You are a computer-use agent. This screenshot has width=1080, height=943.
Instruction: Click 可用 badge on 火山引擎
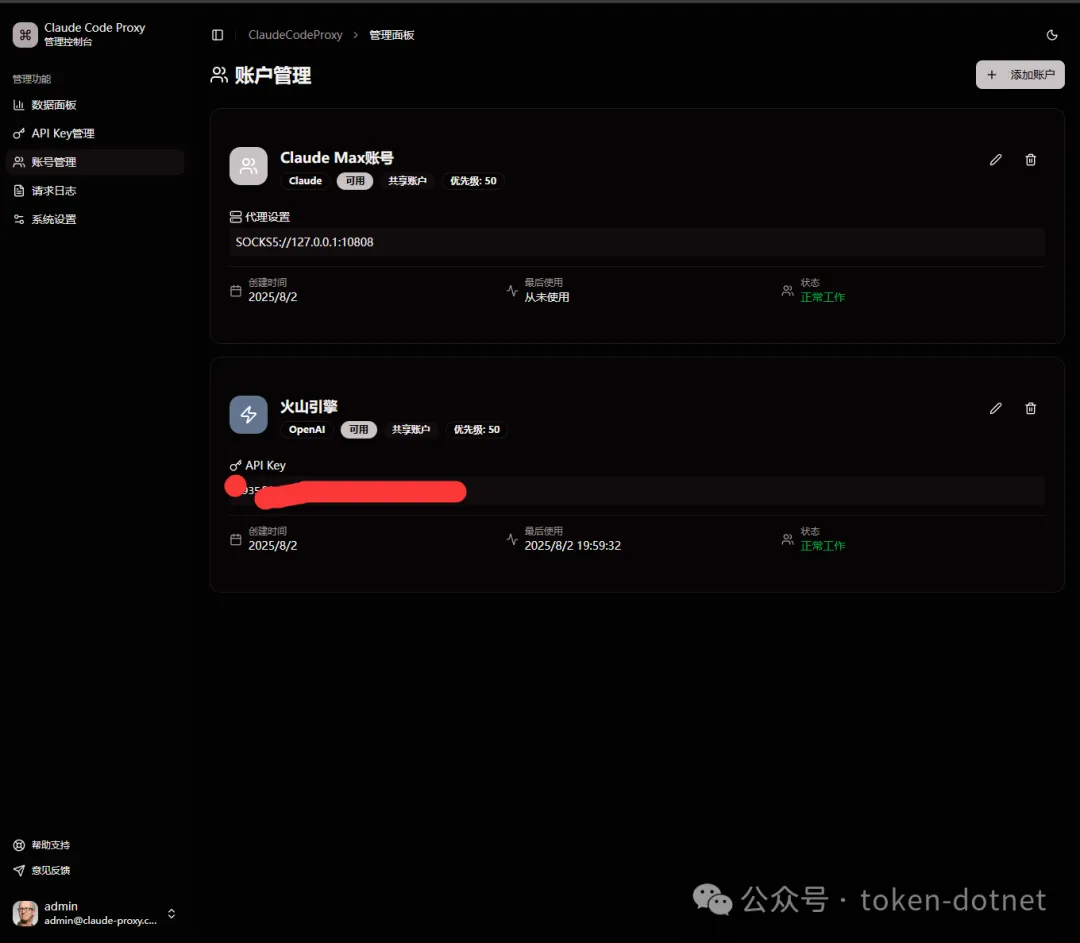[x=359, y=430]
